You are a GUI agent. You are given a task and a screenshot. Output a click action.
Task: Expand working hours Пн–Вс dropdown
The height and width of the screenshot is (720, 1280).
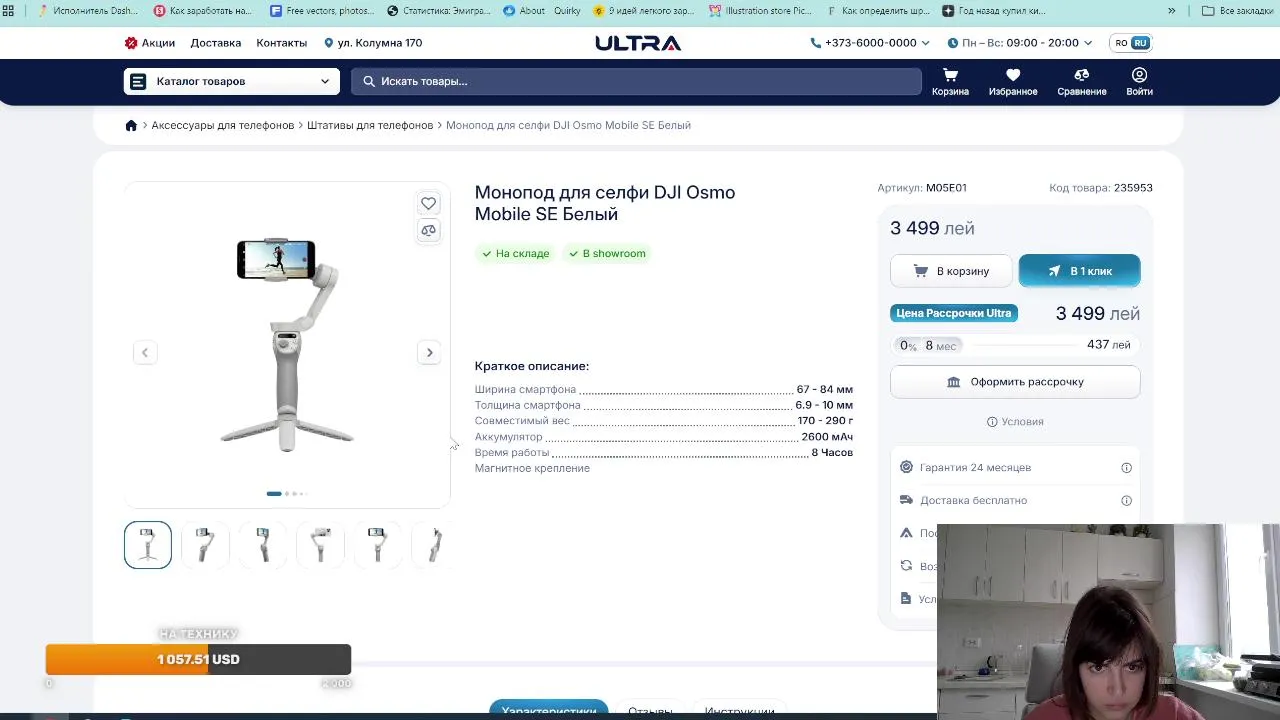tap(1019, 43)
